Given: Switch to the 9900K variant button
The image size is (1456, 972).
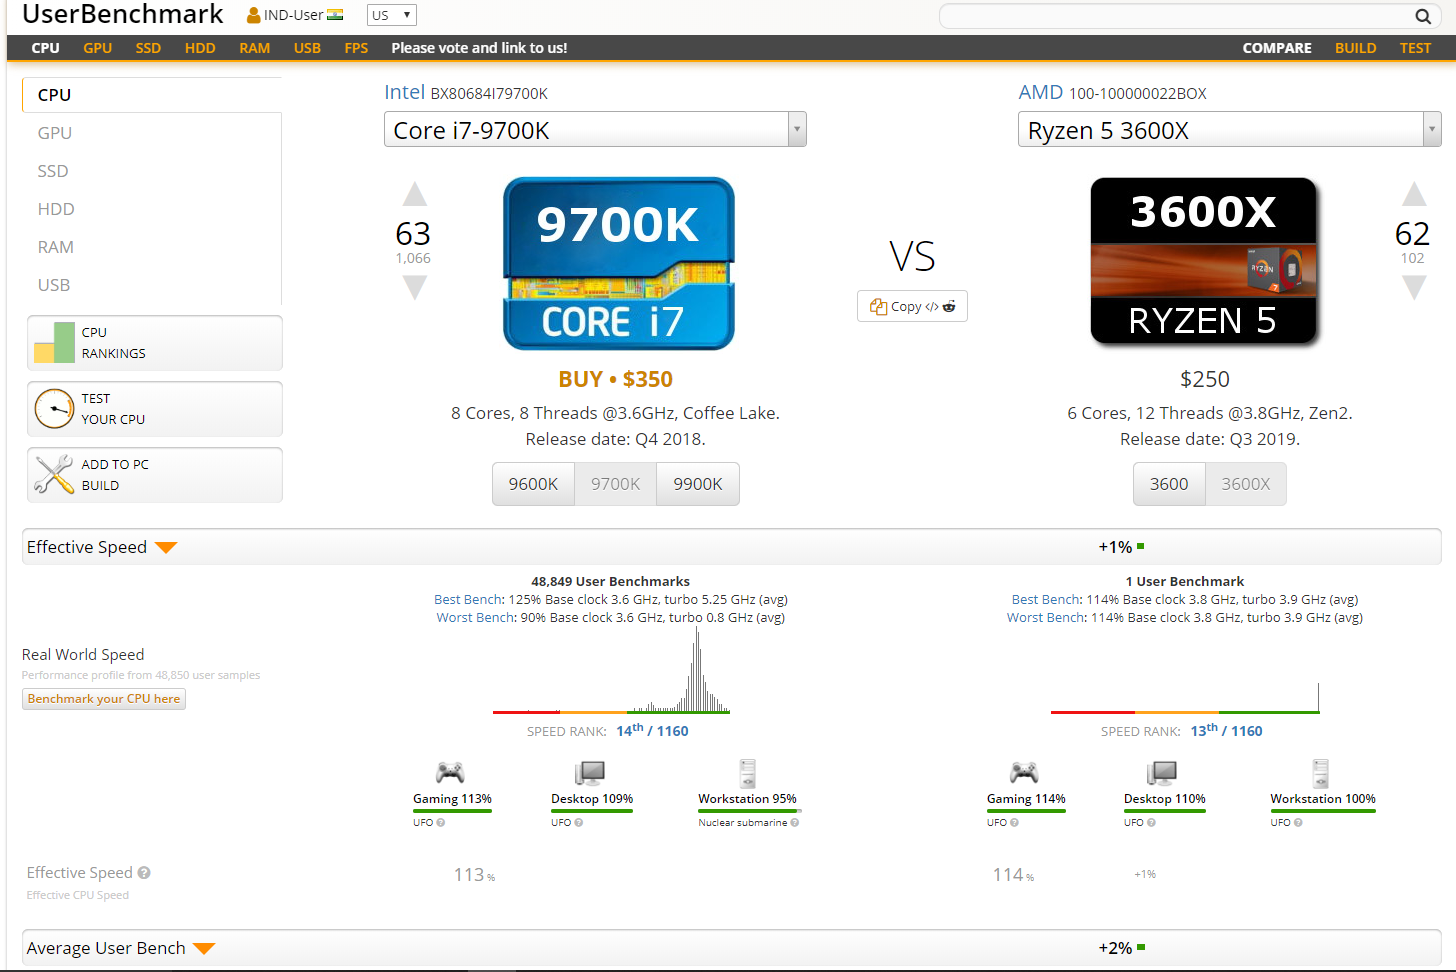Looking at the screenshot, I should [x=698, y=484].
